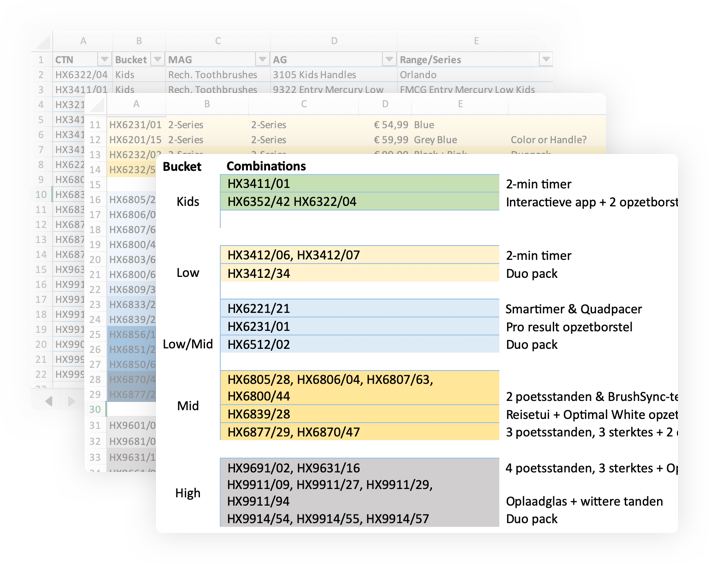Click HX9601/0 cell in middle spreadsheet row 31

coord(132,426)
